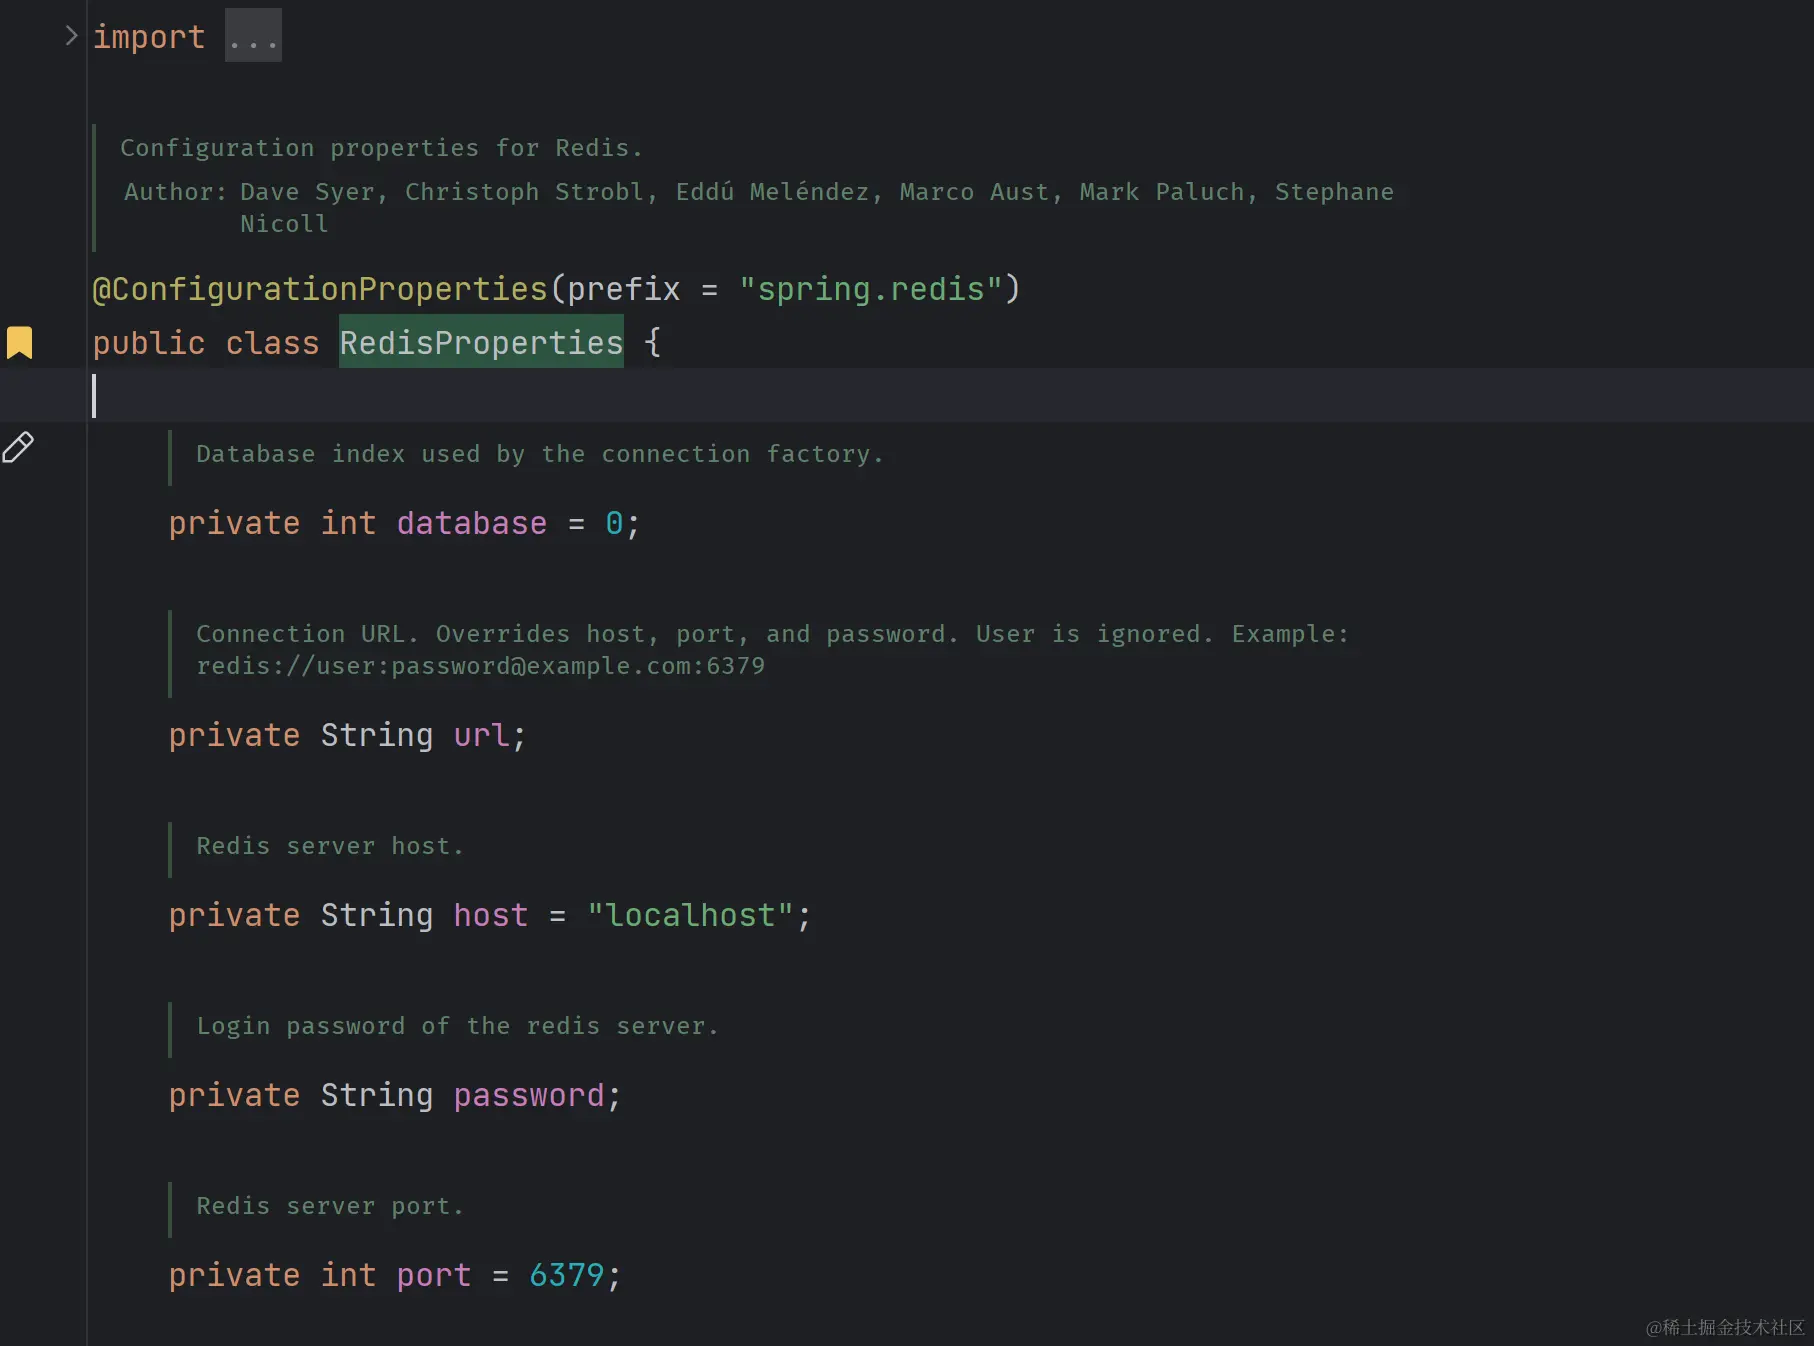
Task: Unfold the collapsed import ellipsis placeholder
Action: coord(253,36)
